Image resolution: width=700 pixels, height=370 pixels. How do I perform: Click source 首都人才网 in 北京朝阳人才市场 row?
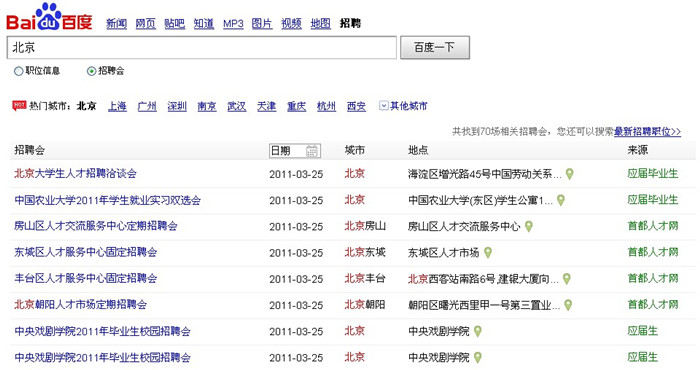point(653,305)
